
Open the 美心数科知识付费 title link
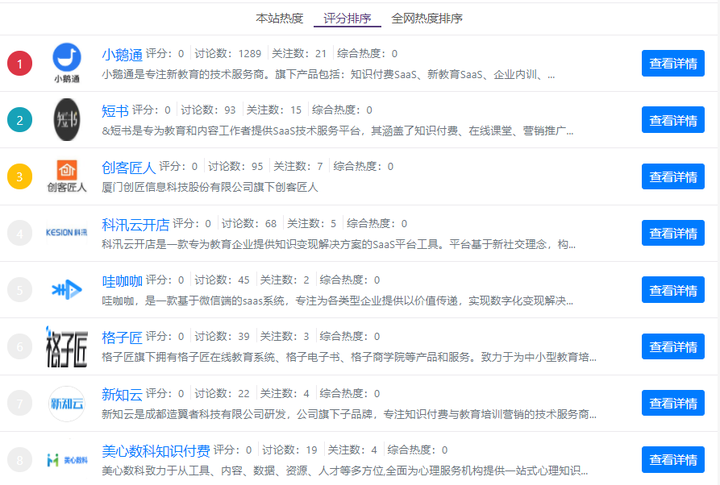[156, 451]
